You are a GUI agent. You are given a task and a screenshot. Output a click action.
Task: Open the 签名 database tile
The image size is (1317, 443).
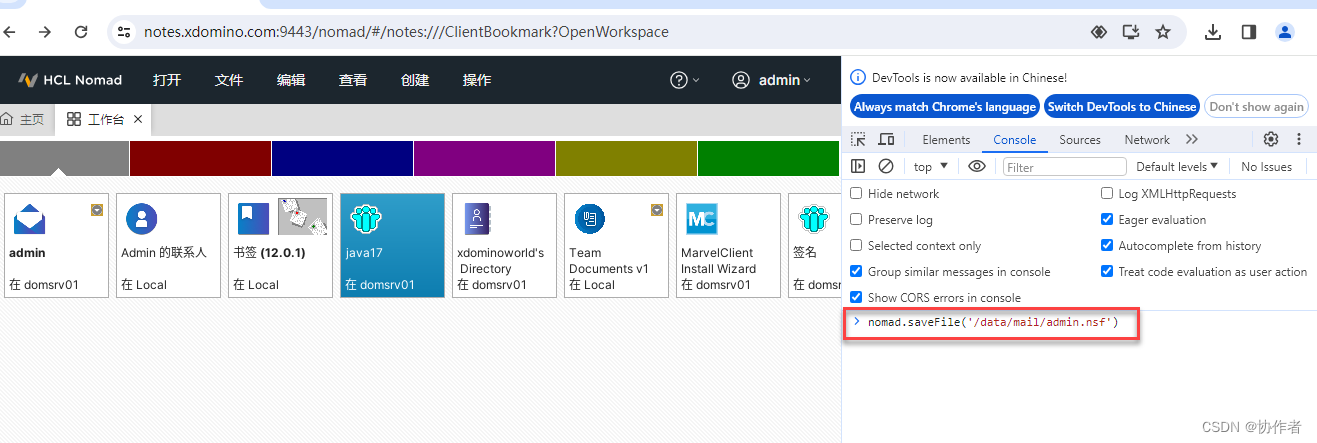pyautogui.click(x=815, y=246)
